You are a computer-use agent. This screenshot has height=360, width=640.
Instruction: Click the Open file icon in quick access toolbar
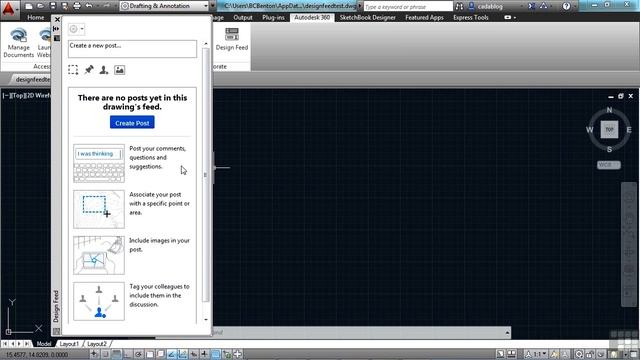point(40,6)
